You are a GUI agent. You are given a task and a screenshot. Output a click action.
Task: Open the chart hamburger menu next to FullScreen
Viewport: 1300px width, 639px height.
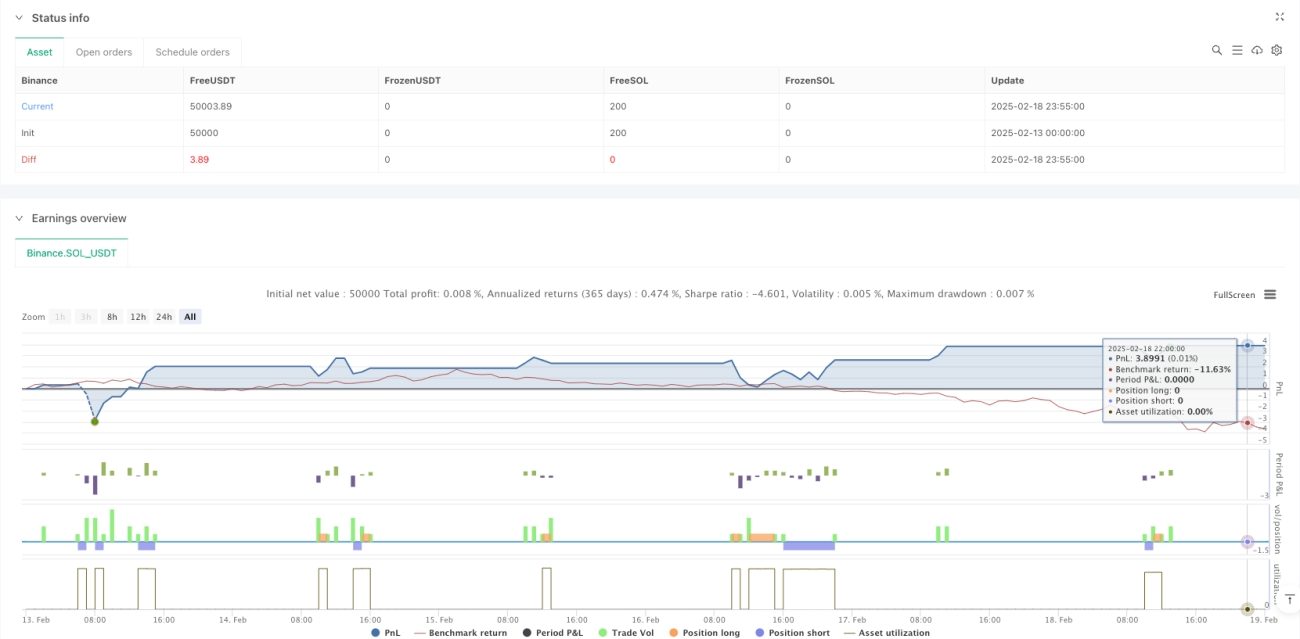[x=1270, y=294]
